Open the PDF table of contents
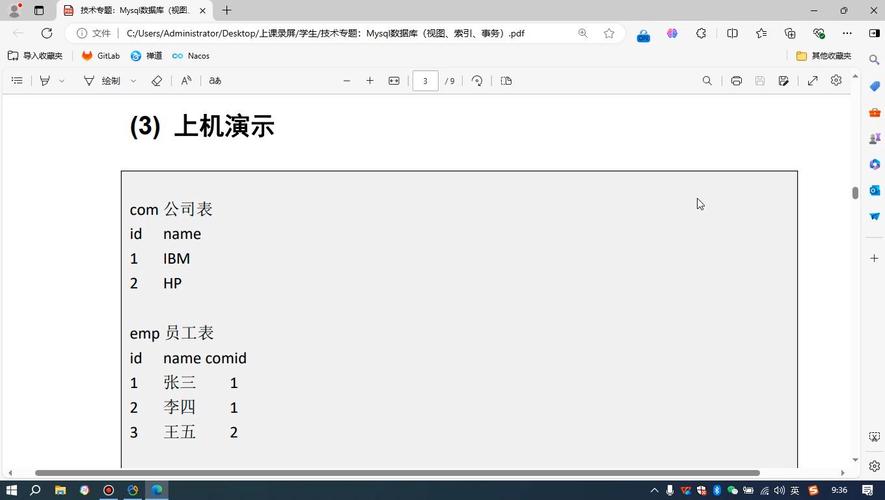 click(17, 81)
